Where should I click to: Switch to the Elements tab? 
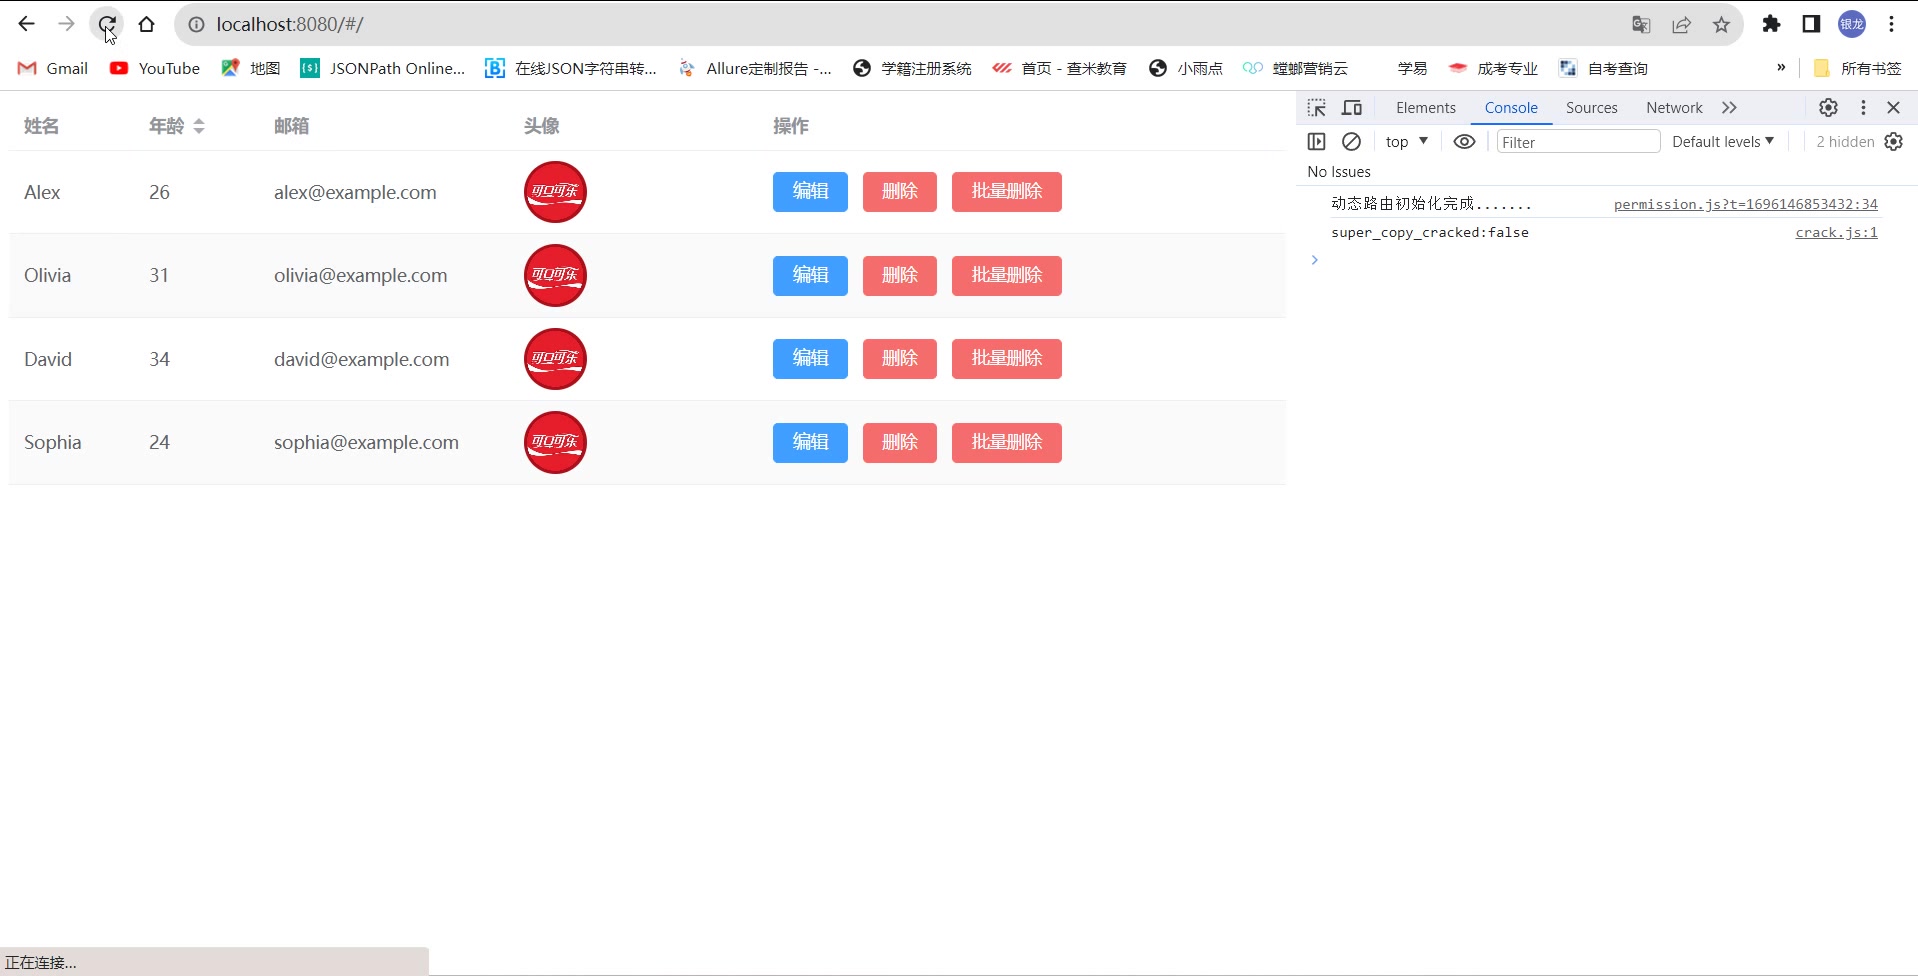coord(1425,108)
